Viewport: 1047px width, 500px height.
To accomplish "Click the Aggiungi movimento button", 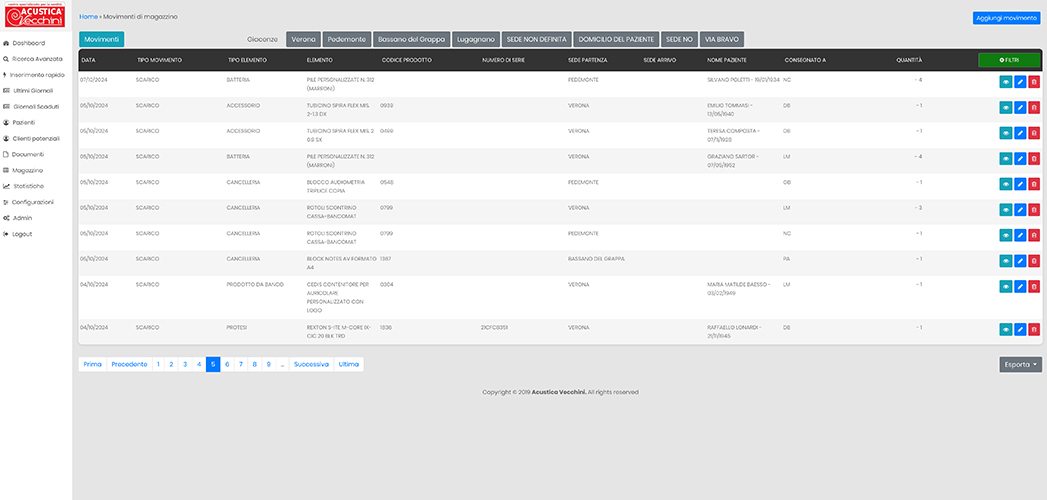I will [1006, 18].
